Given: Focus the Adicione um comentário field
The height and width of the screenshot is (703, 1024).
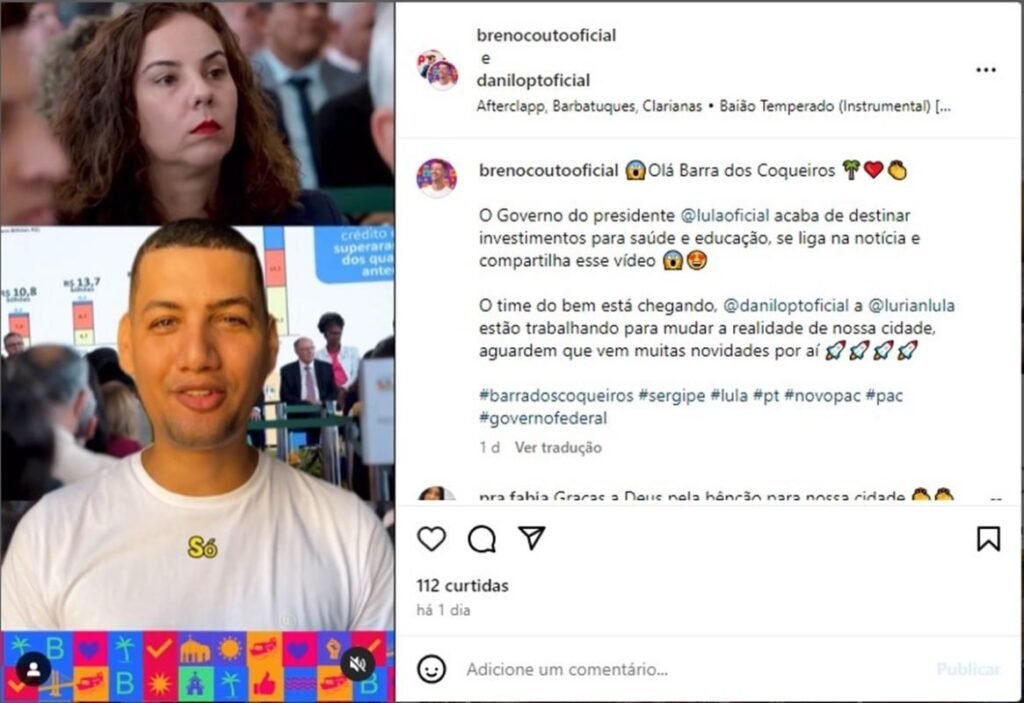Looking at the screenshot, I should pyautogui.click(x=697, y=669).
